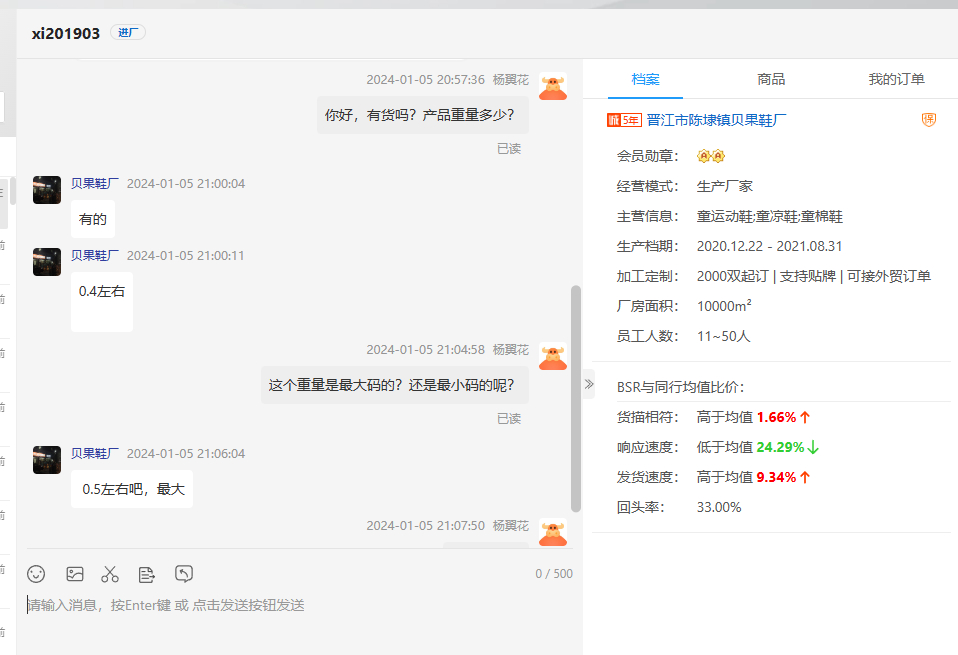Open the quick phrases document icon
Image resolution: width=958 pixels, height=655 pixels.
[147, 574]
